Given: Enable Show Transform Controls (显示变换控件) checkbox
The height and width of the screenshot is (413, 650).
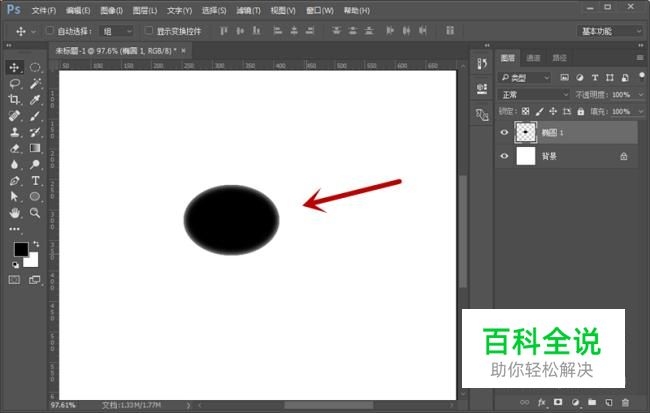Looking at the screenshot, I should (x=148, y=31).
